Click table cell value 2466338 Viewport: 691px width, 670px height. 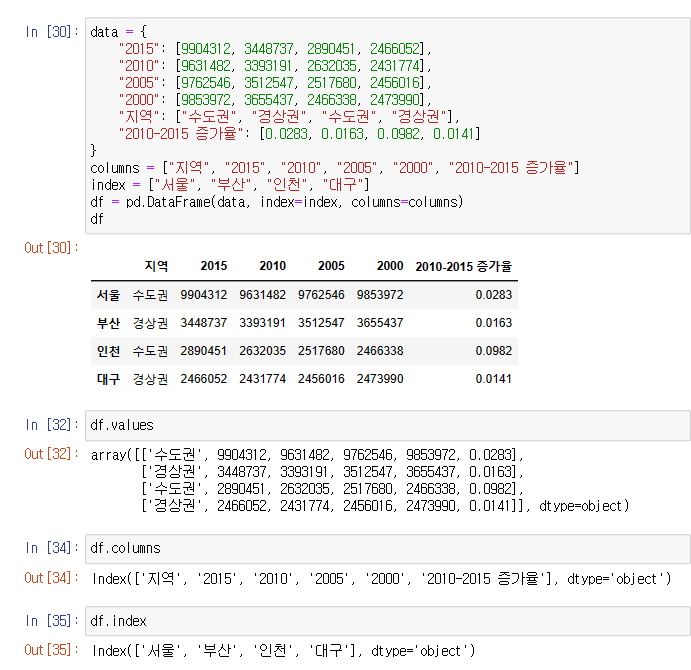(380, 351)
